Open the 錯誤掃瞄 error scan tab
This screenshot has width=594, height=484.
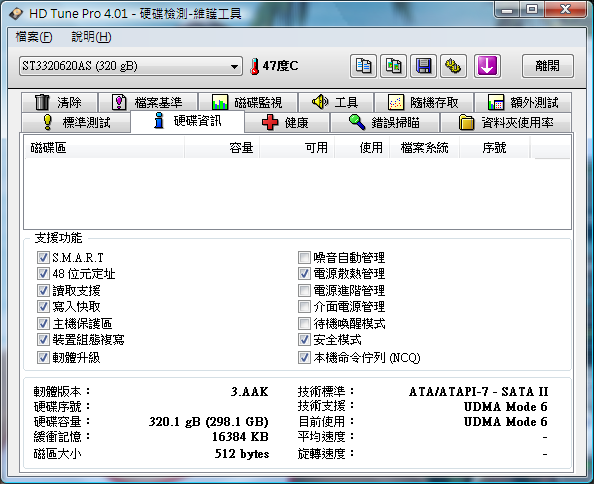(x=385, y=122)
